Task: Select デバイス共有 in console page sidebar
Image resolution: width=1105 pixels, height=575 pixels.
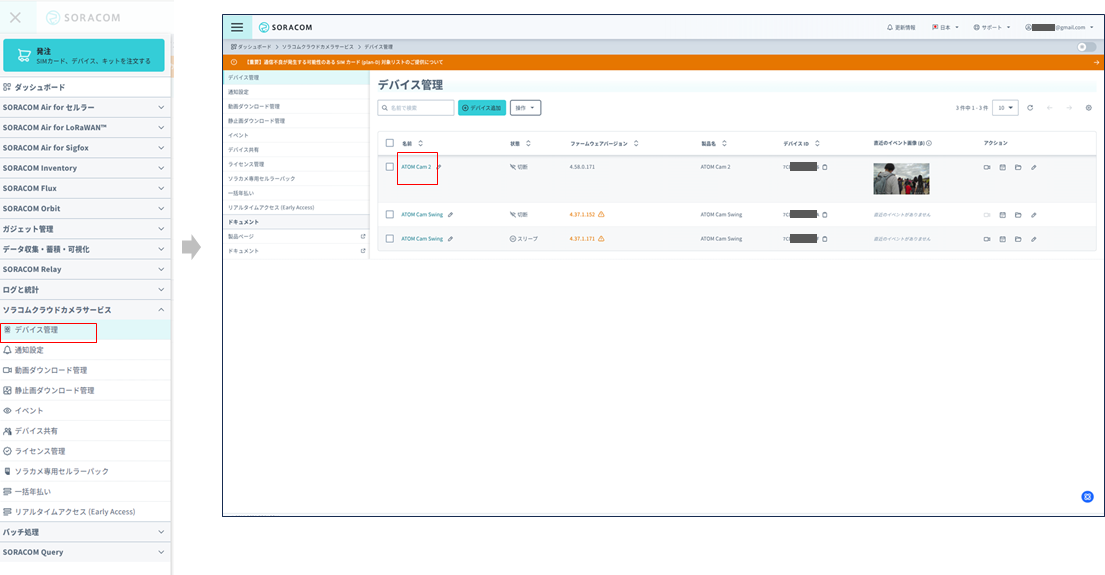Action: [296, 149]
